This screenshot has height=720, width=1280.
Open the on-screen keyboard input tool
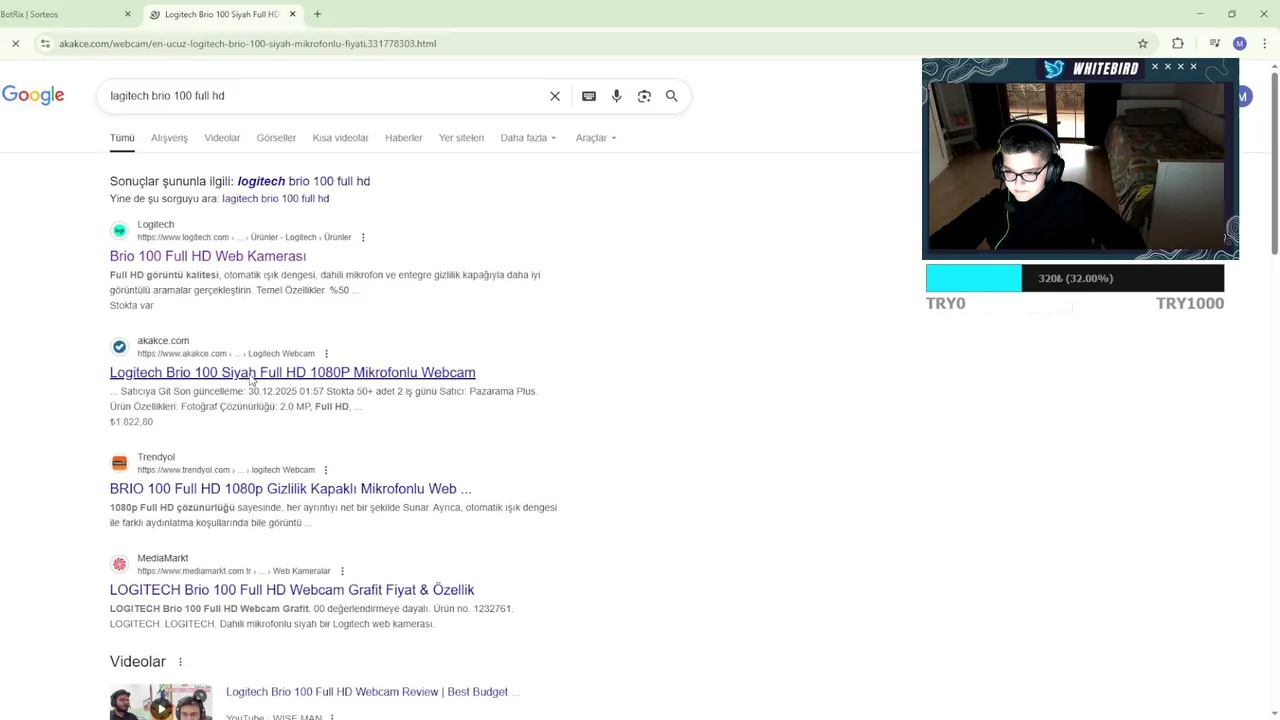coord(589,96)
